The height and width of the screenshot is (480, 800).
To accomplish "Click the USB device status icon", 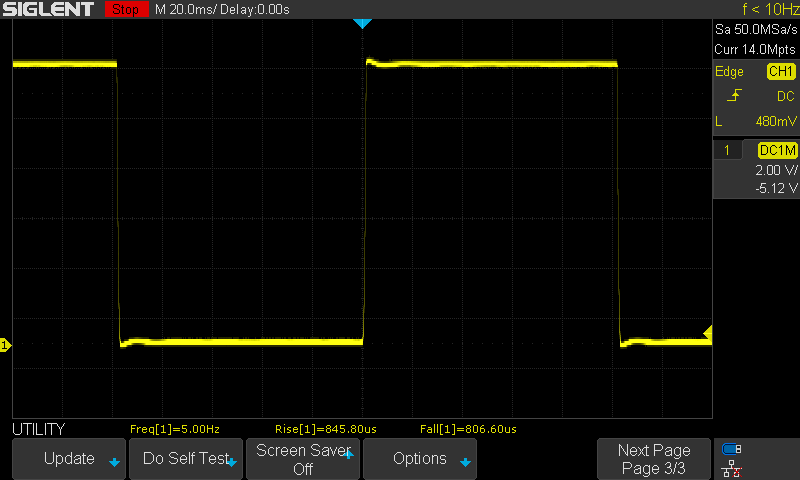I will coord(732,449).
